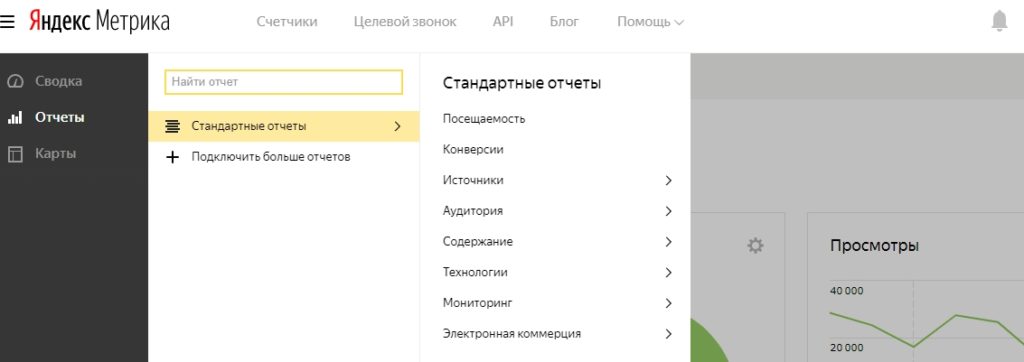Open the Источники report group

(473, 180)
